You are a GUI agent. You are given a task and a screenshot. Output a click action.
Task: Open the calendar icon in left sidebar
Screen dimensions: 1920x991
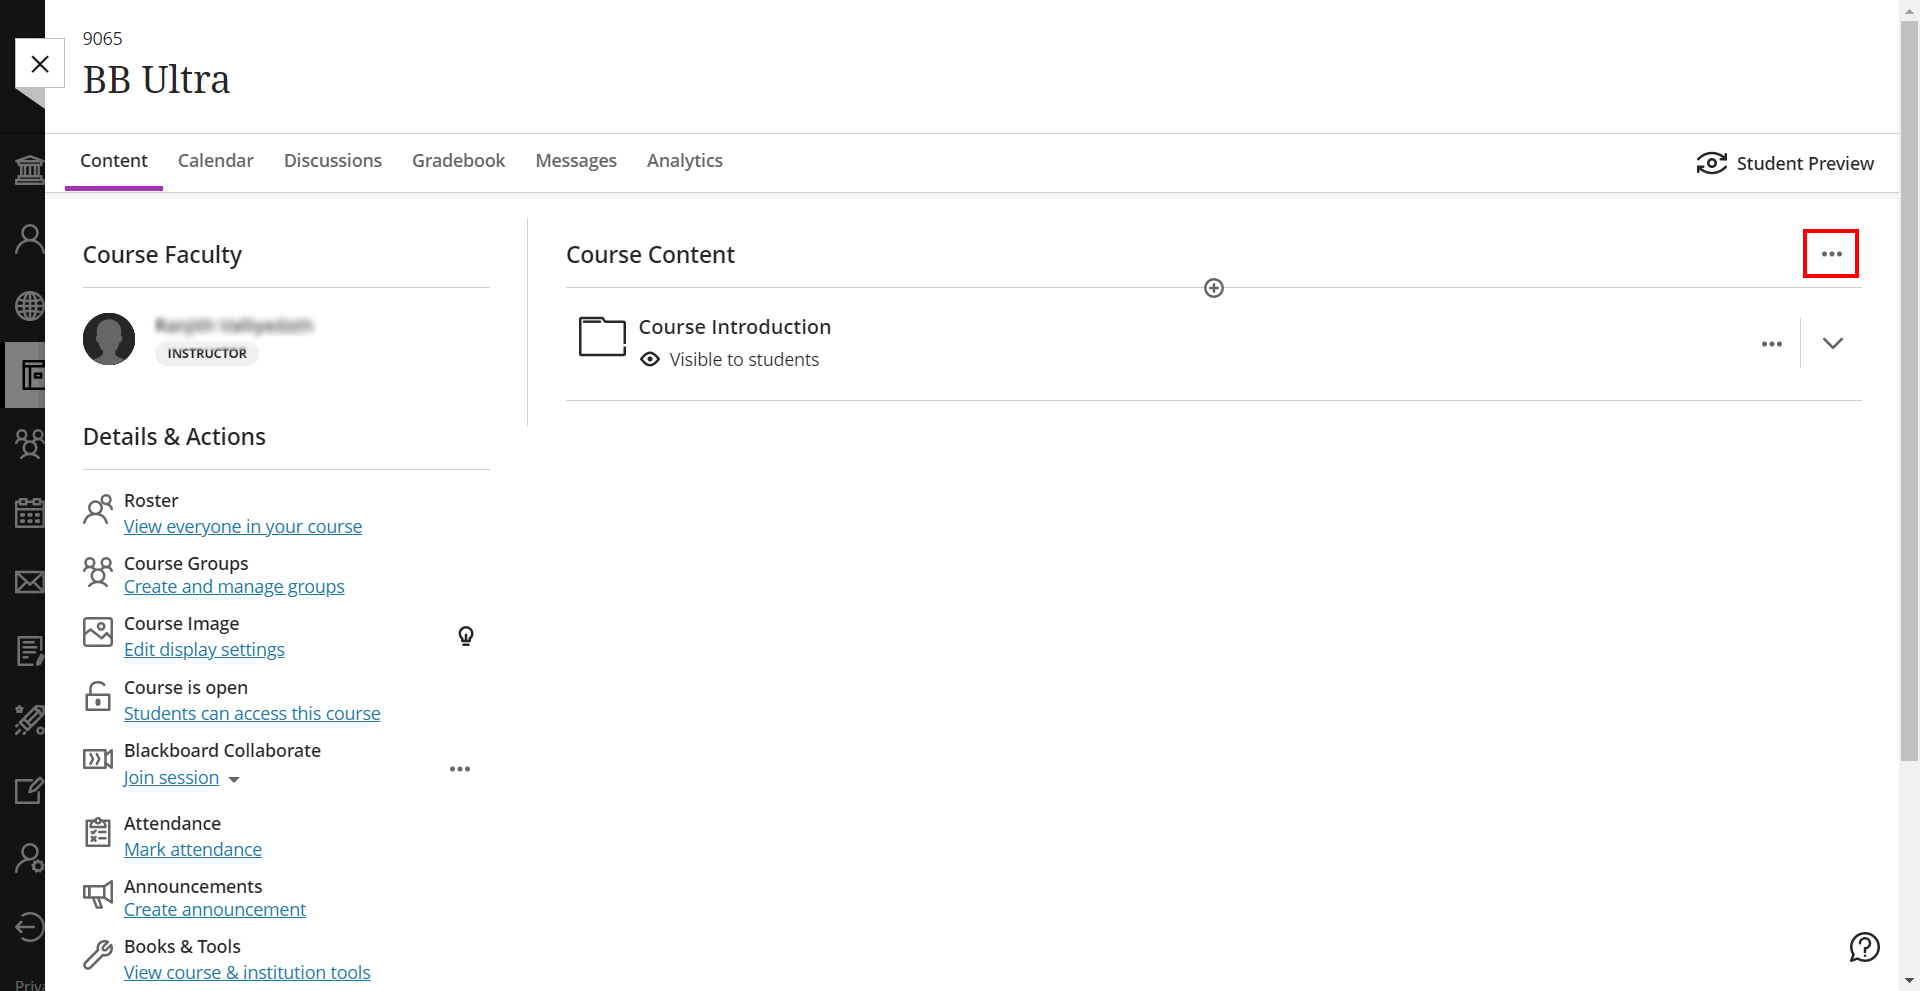[x=29, y=513]
